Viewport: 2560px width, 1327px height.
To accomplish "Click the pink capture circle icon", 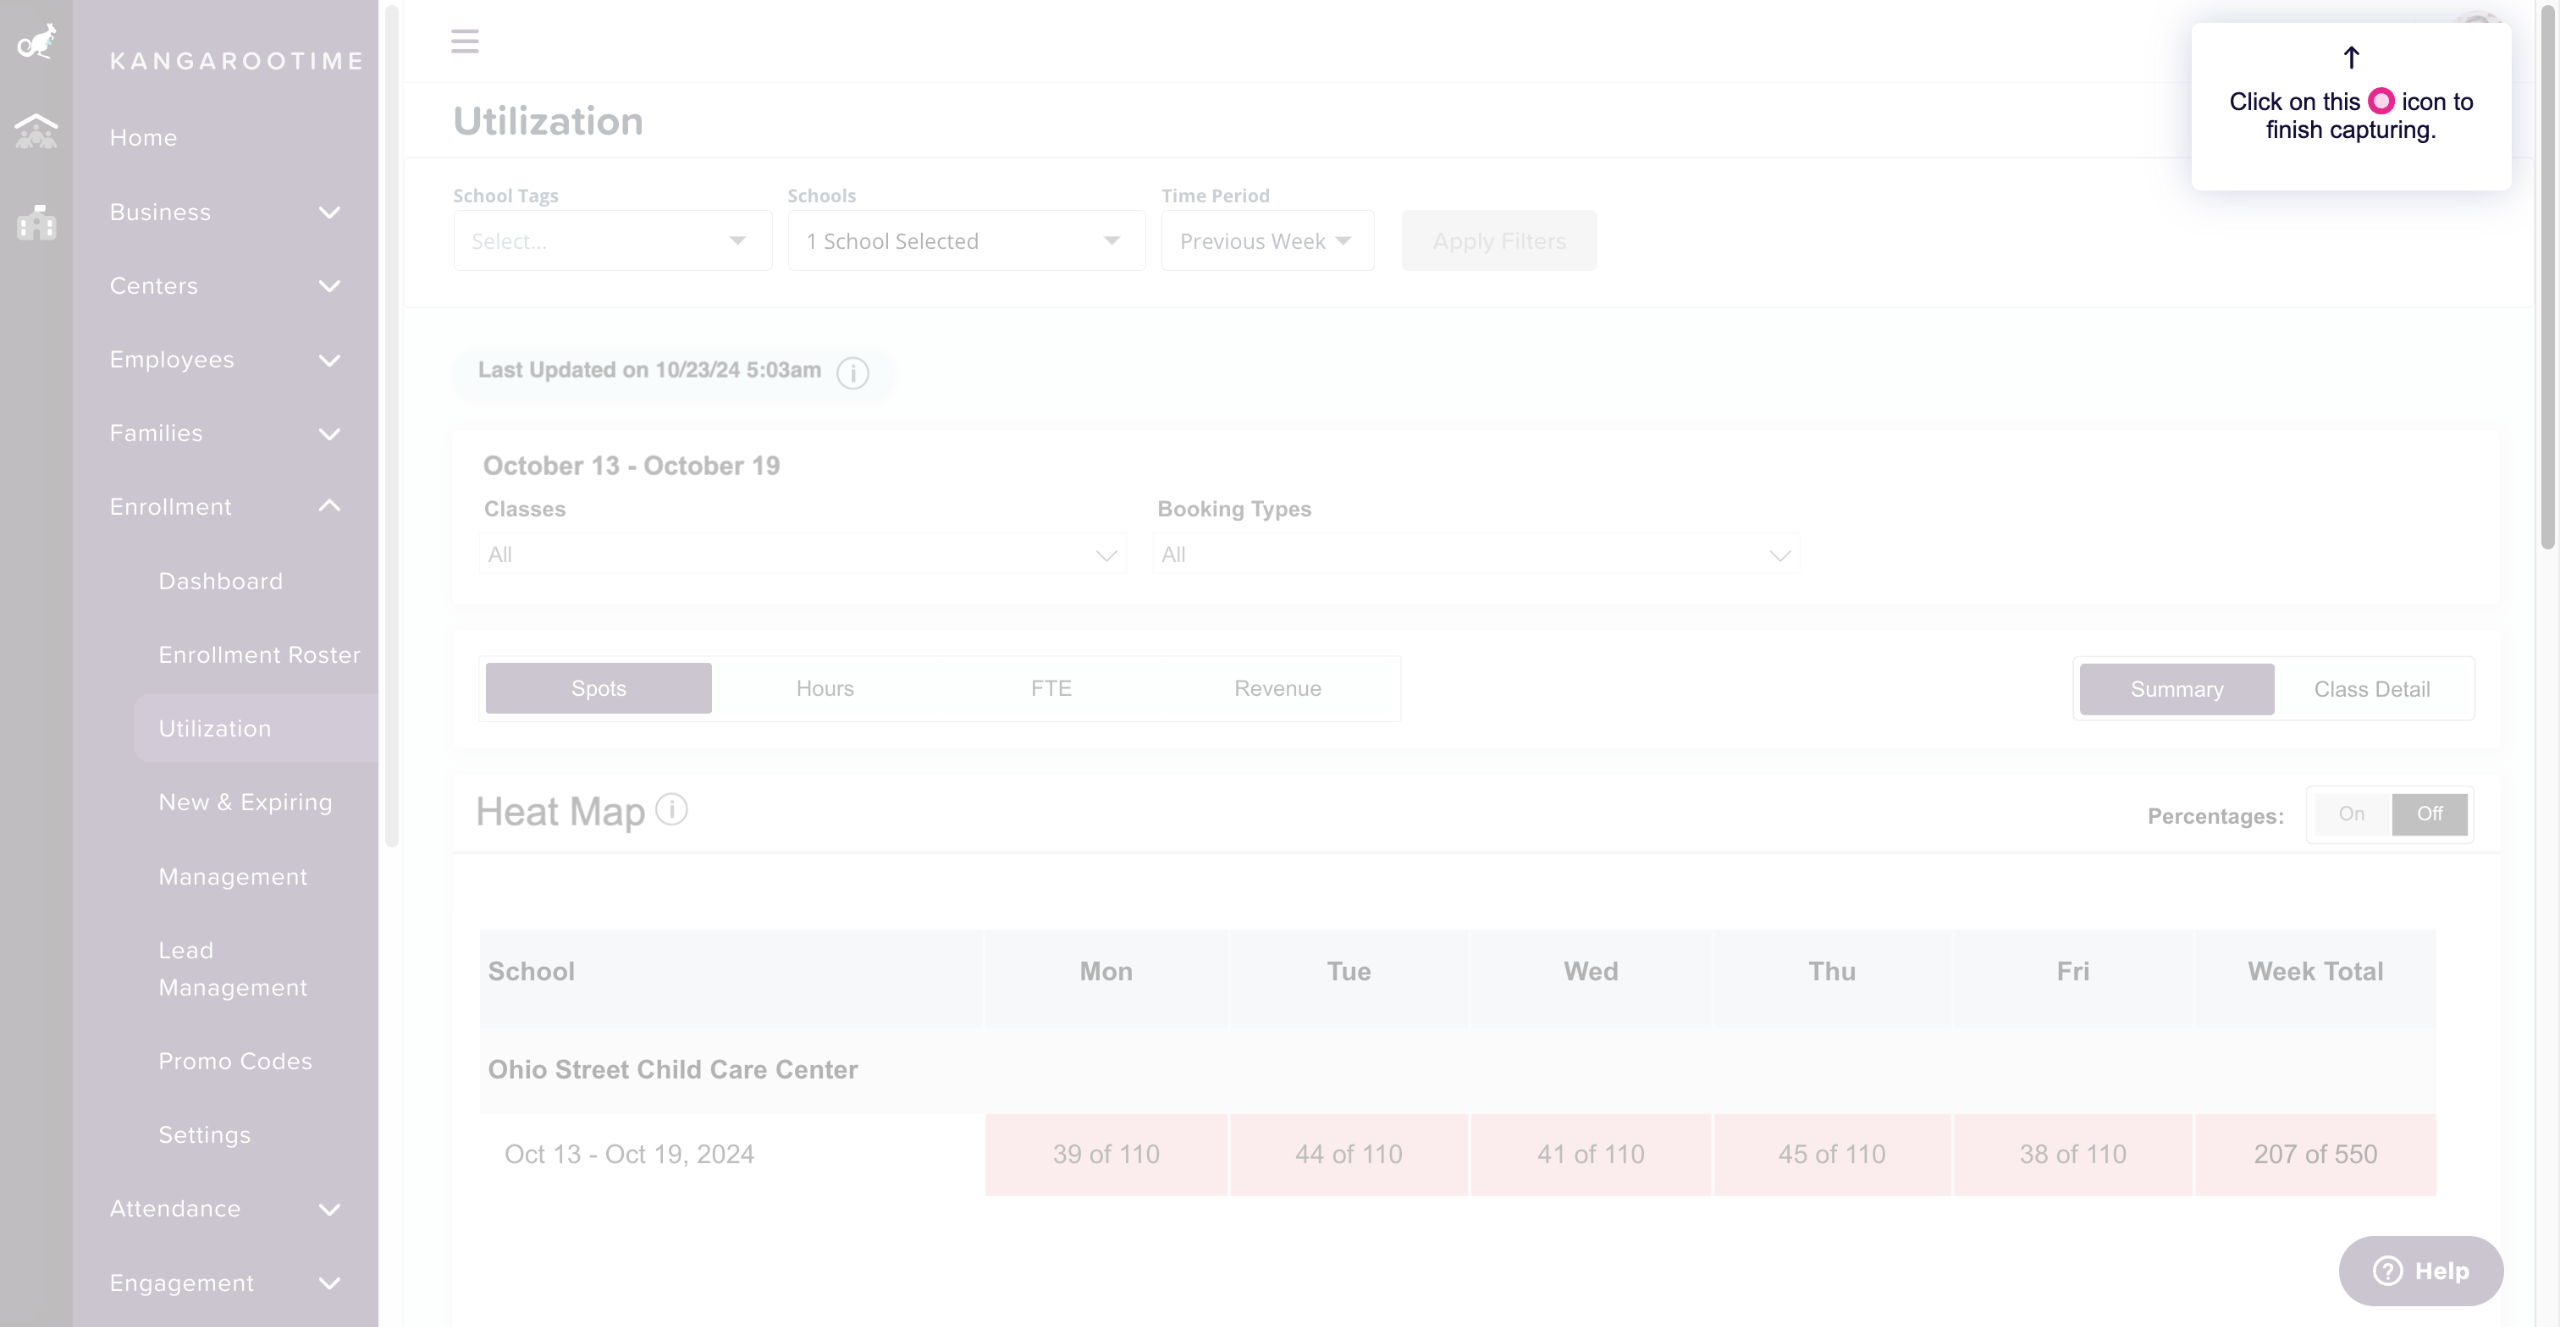I will click(2381, 101).
